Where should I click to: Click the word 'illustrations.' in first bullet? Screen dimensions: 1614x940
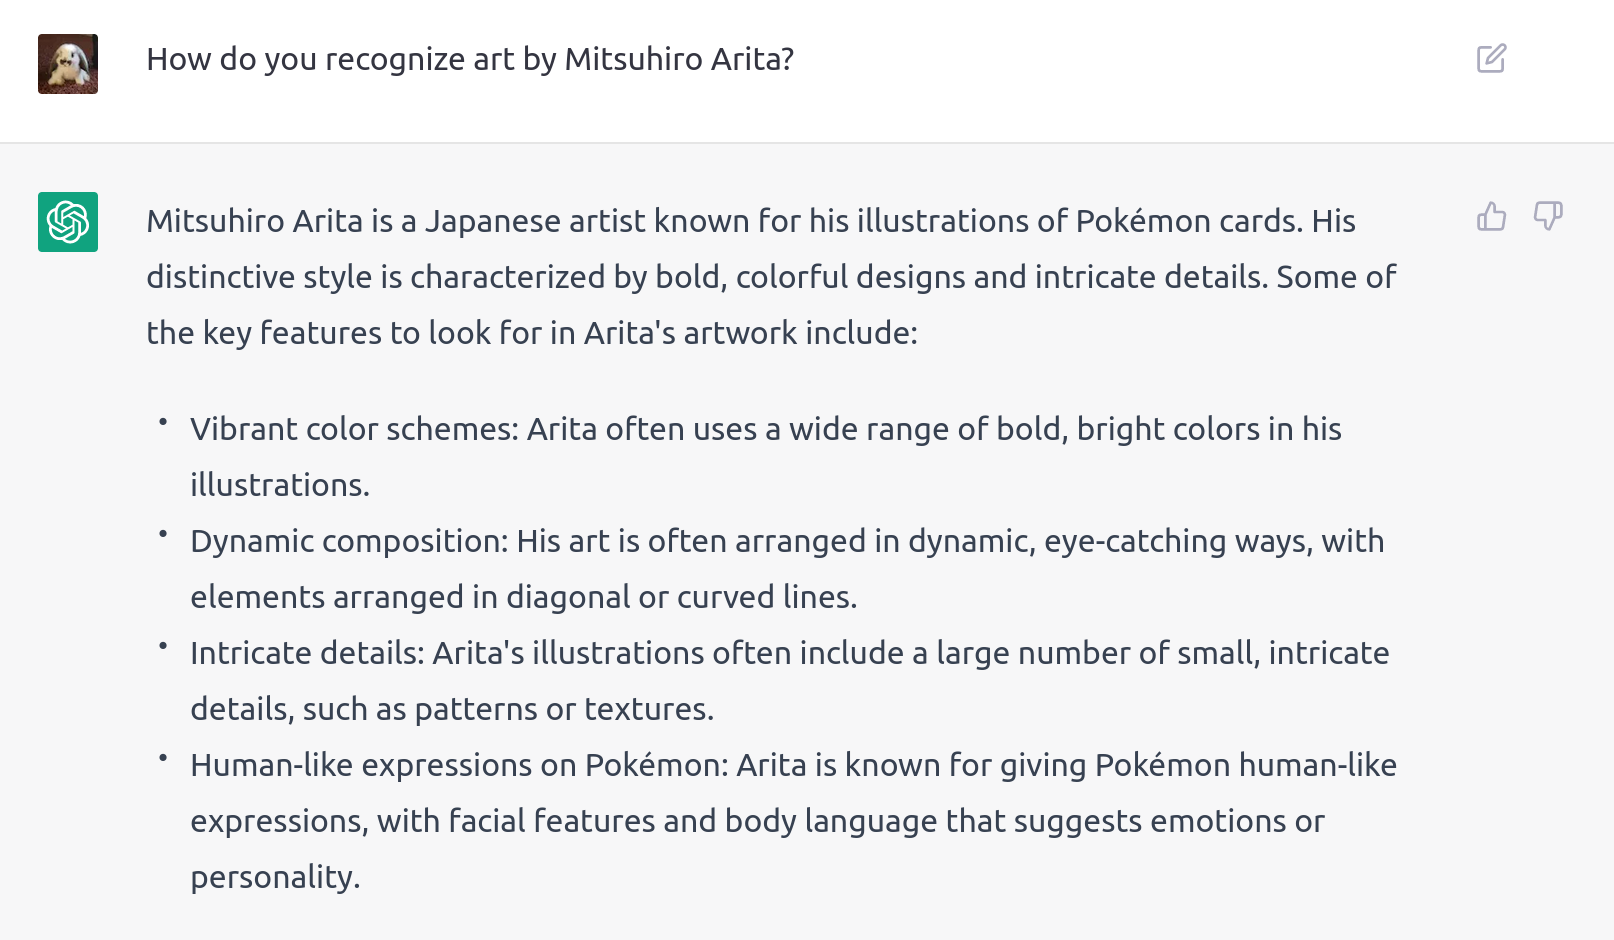point(280,485)
